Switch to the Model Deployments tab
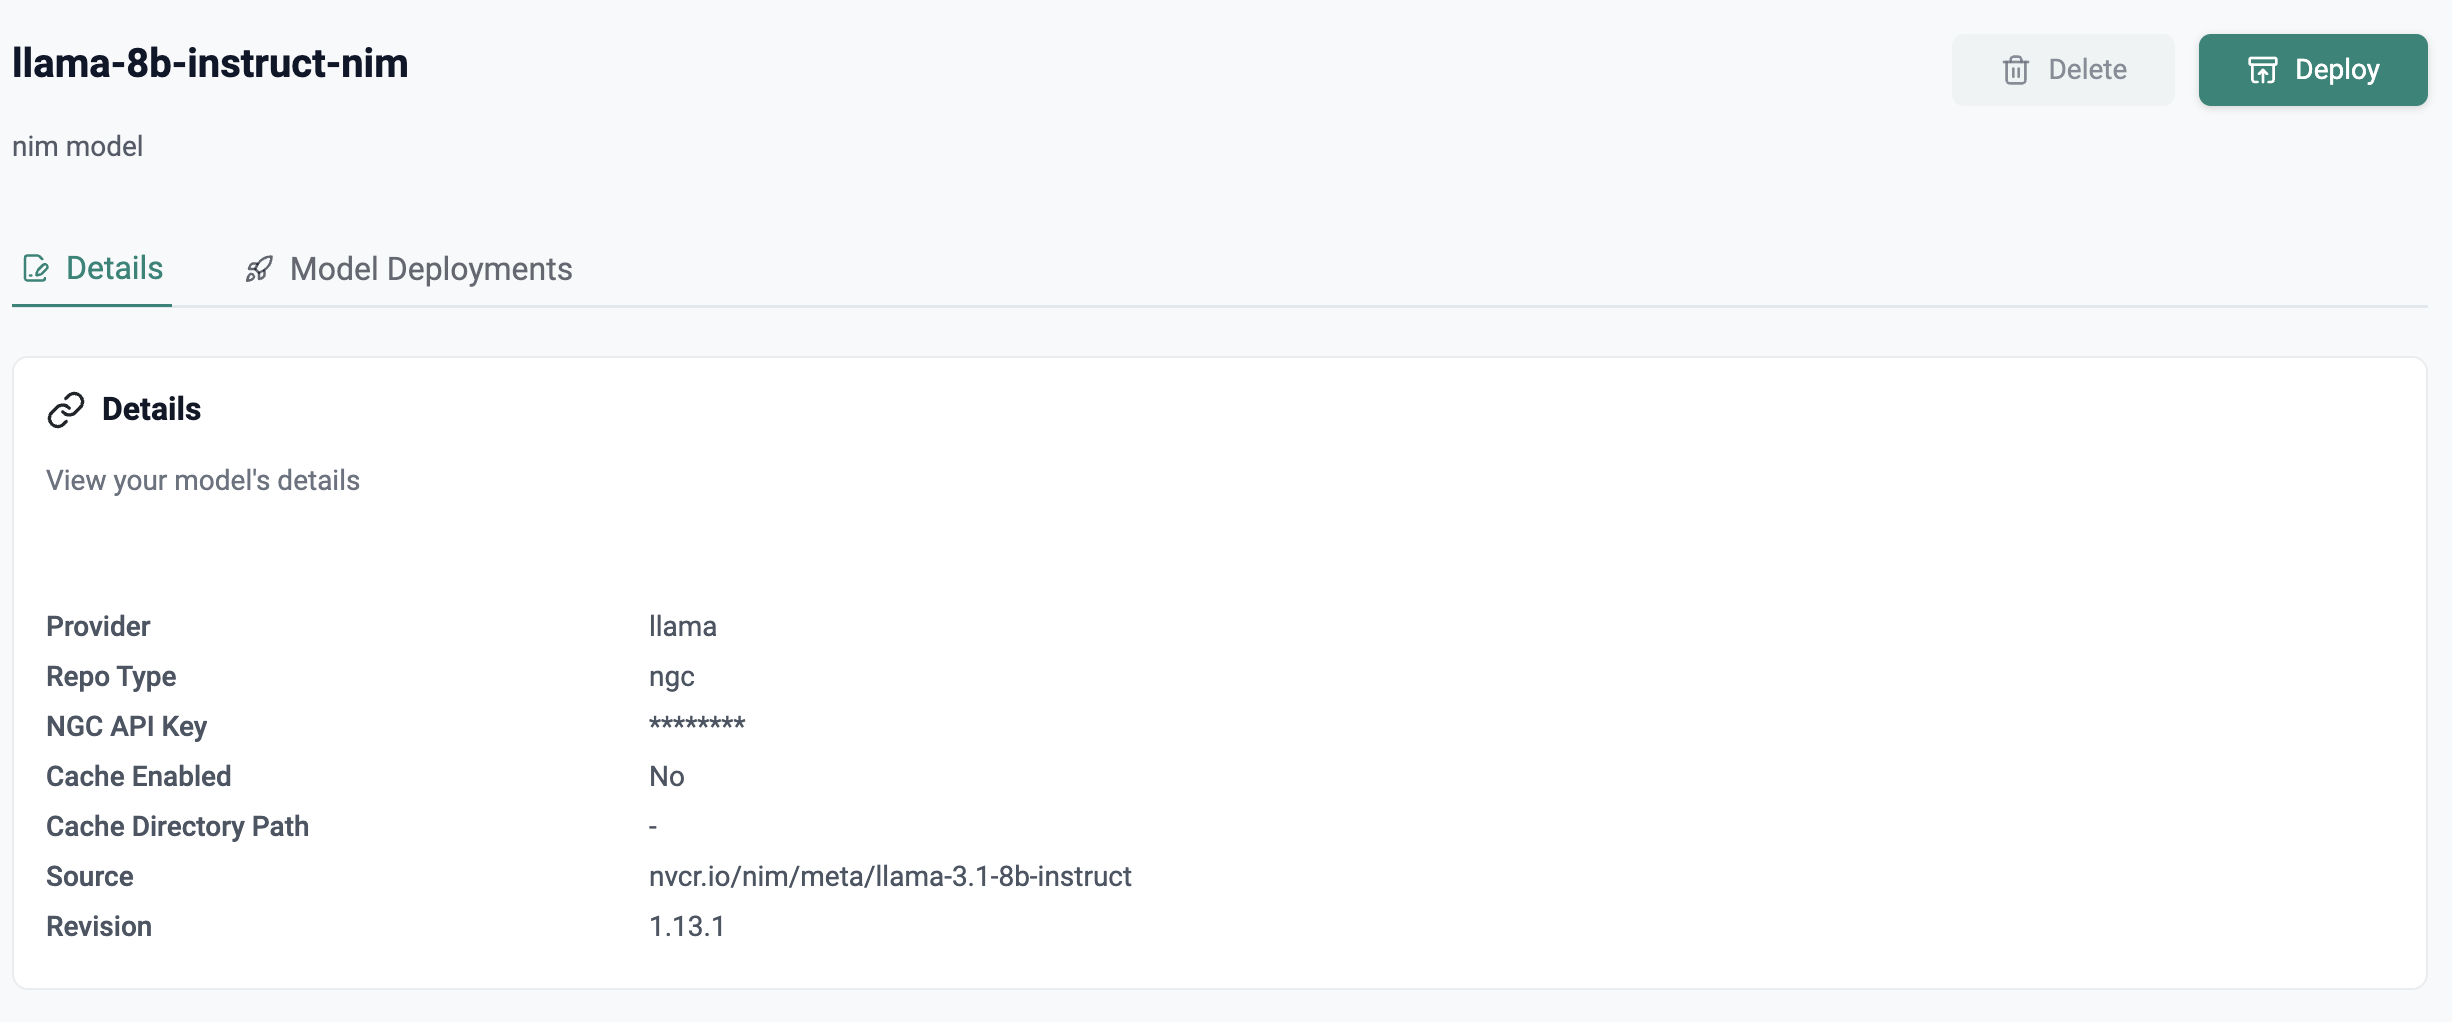The width and height of the screenshot is (2452, 1022). point(430,269)
